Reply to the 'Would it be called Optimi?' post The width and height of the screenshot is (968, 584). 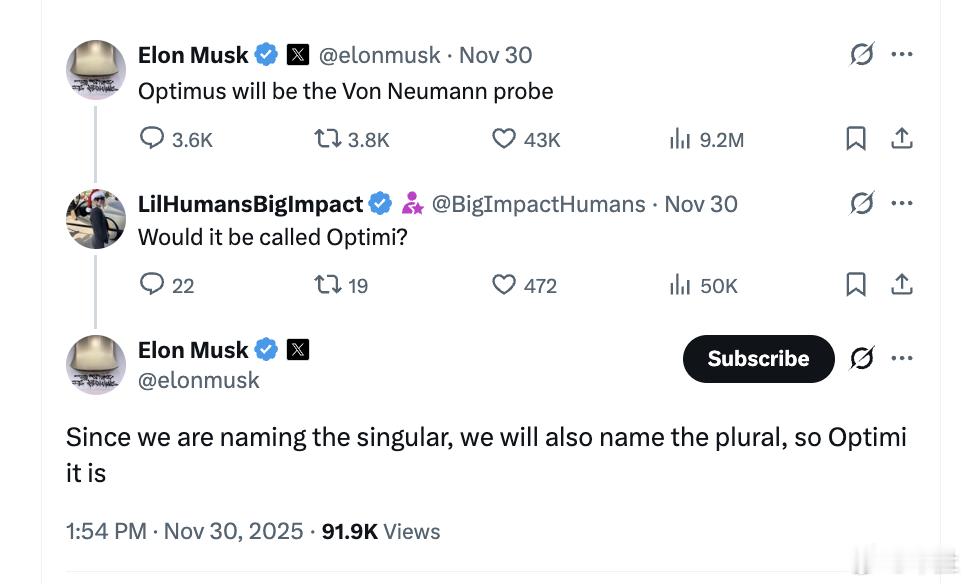[152, 285]
